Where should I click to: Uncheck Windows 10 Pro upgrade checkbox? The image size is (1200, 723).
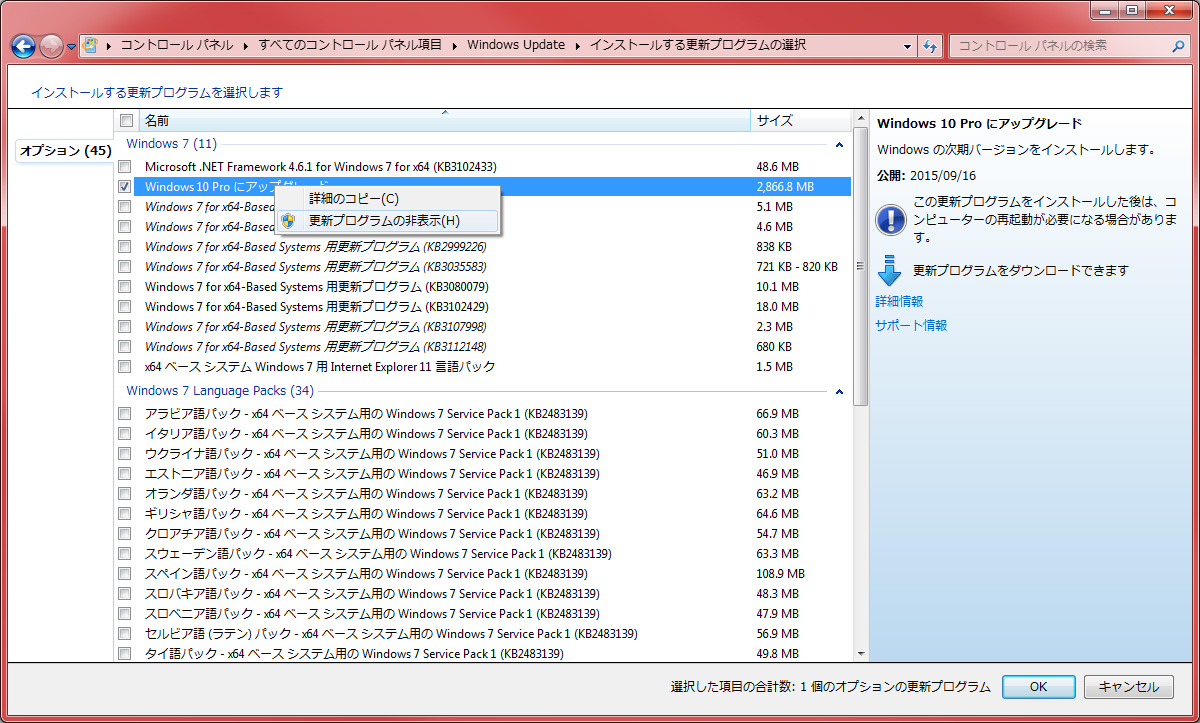point(124,187)
